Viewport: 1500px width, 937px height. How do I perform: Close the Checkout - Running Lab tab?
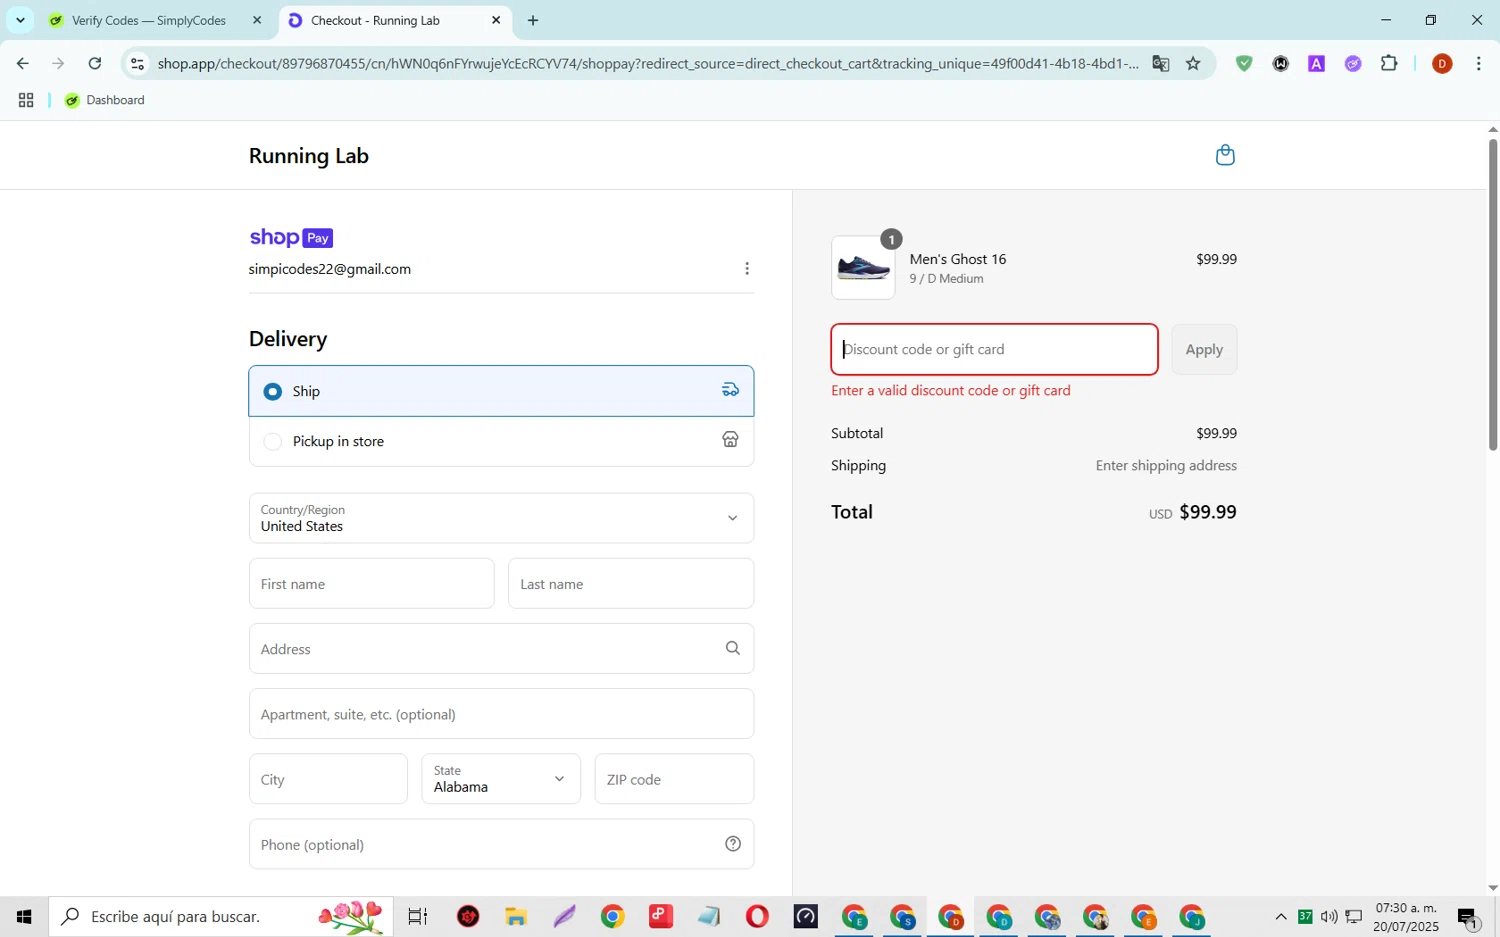click(496, 20)
